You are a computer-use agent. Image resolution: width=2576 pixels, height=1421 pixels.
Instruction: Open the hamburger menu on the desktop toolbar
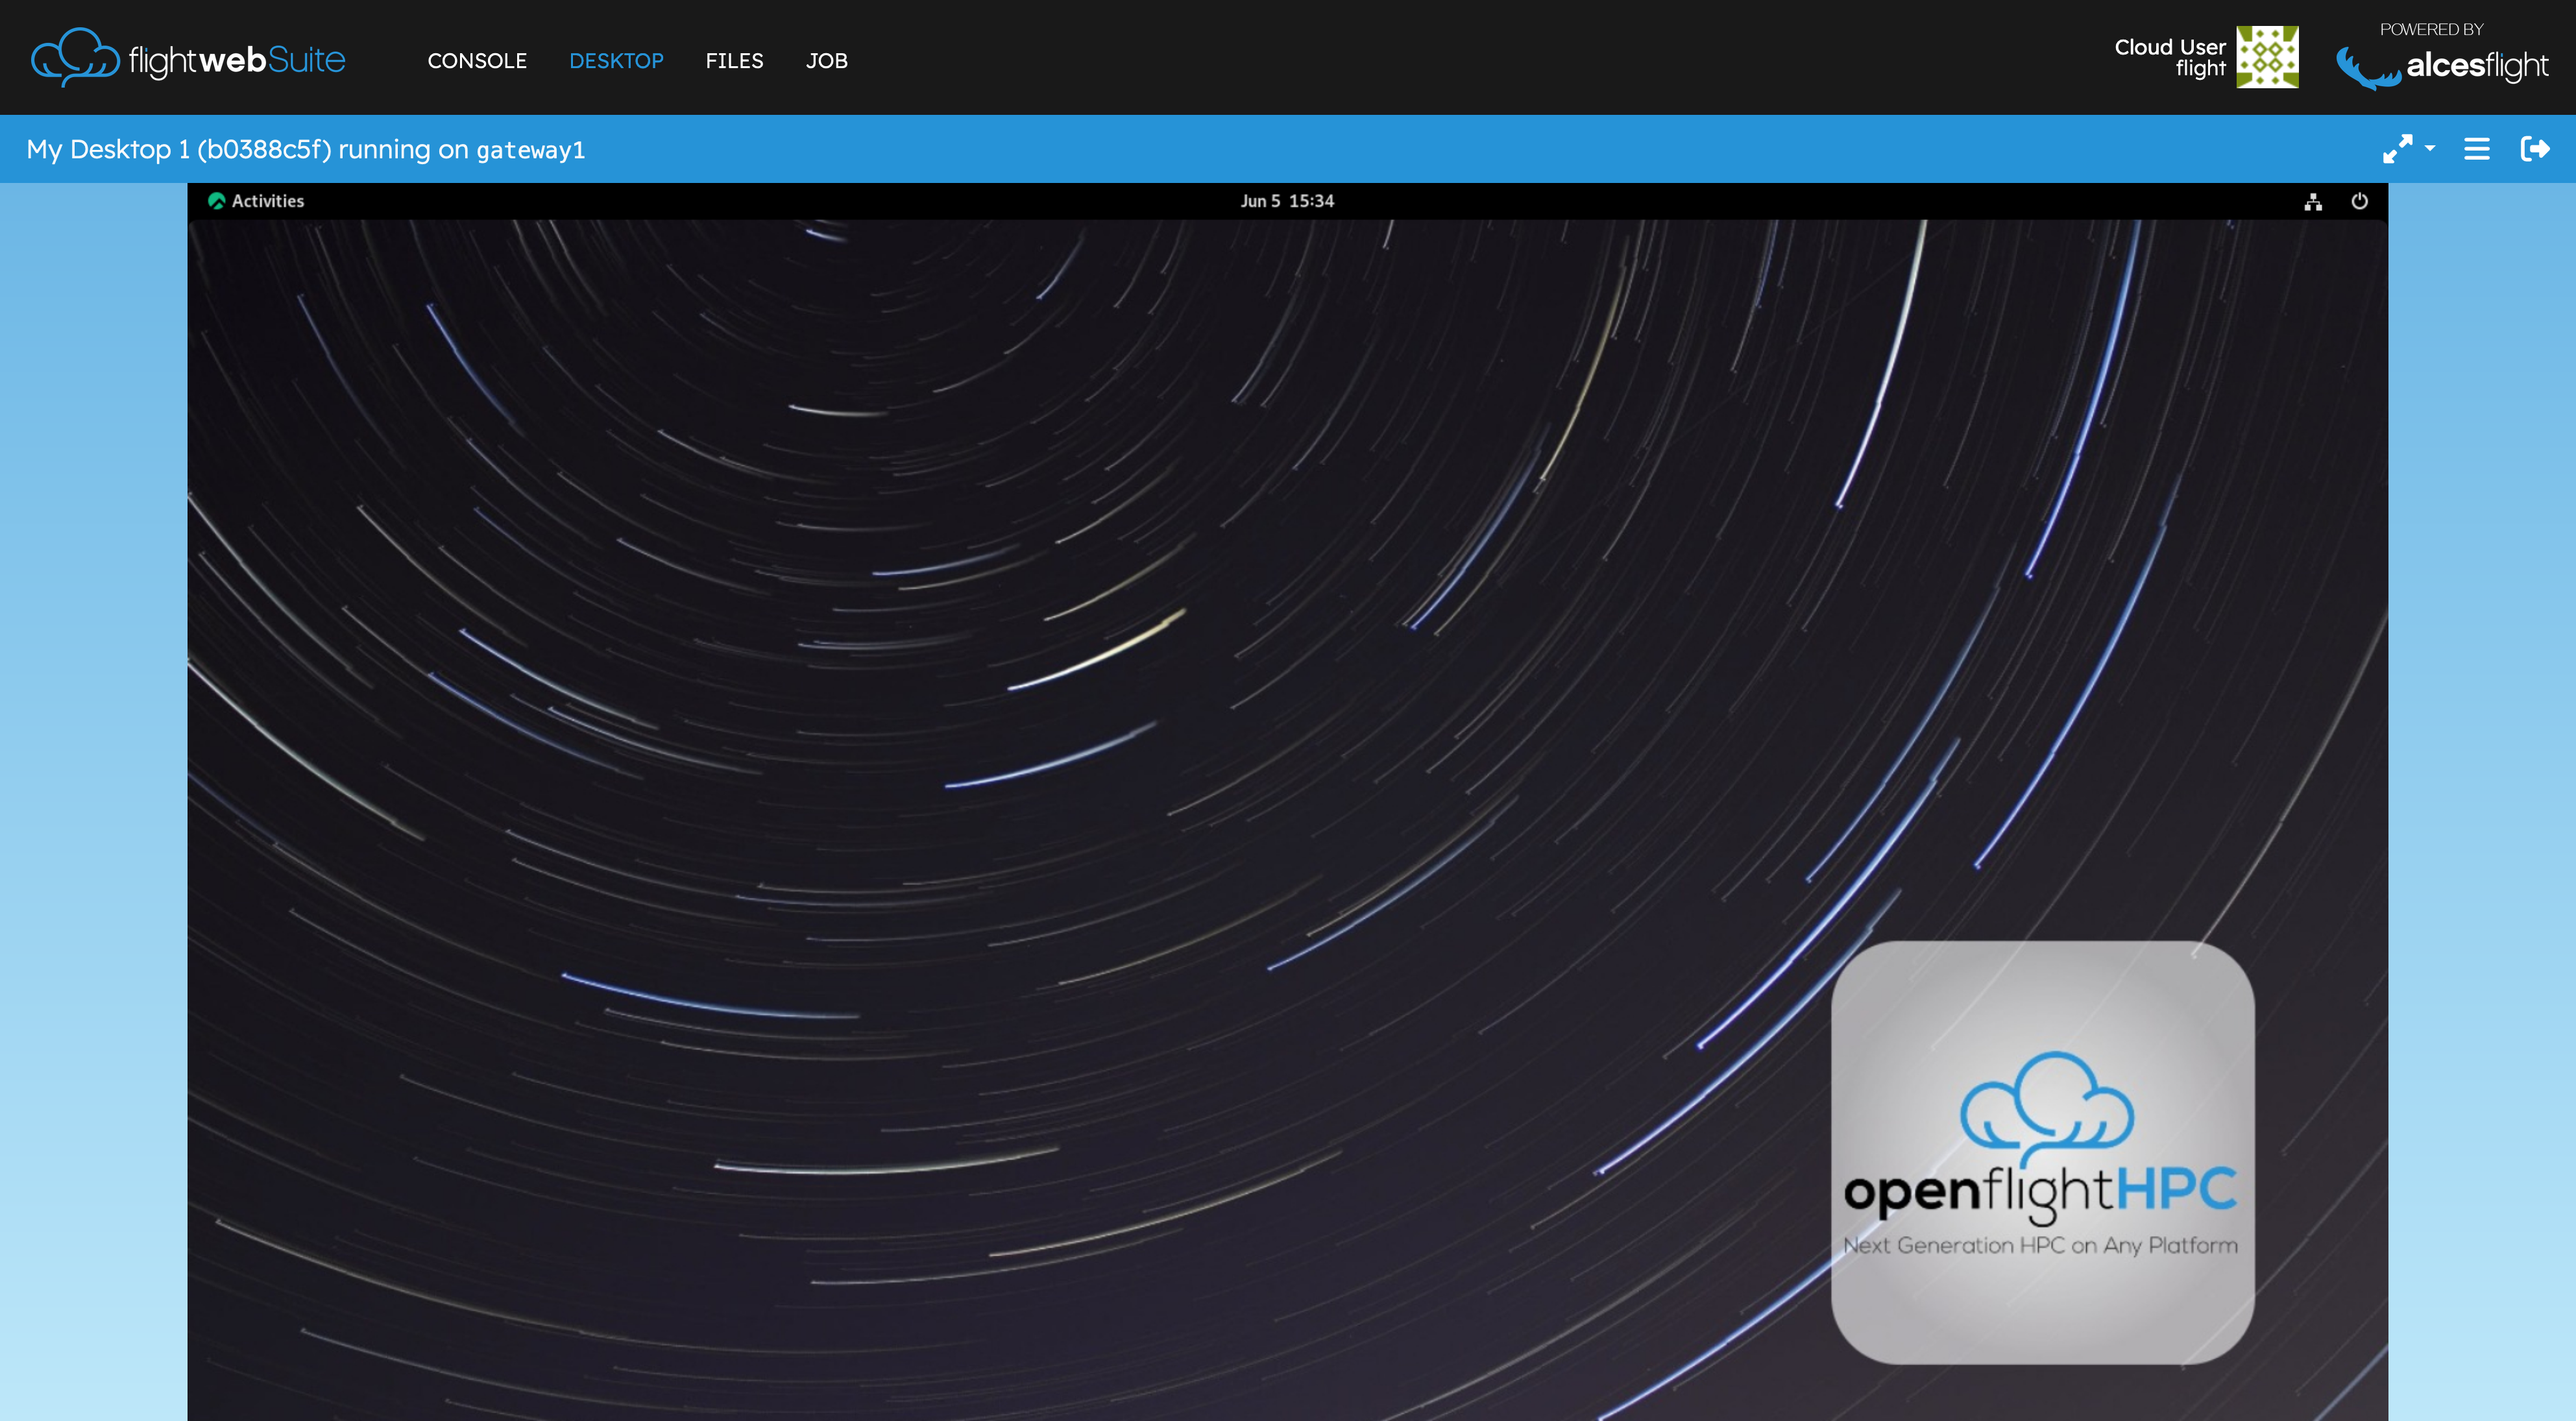tap(2476, 148)
